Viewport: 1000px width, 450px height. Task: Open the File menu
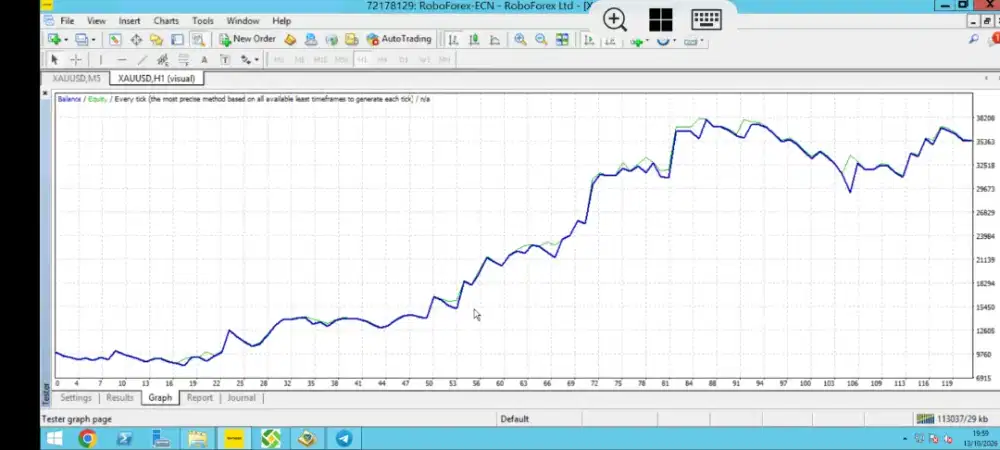tap(67, 21)
